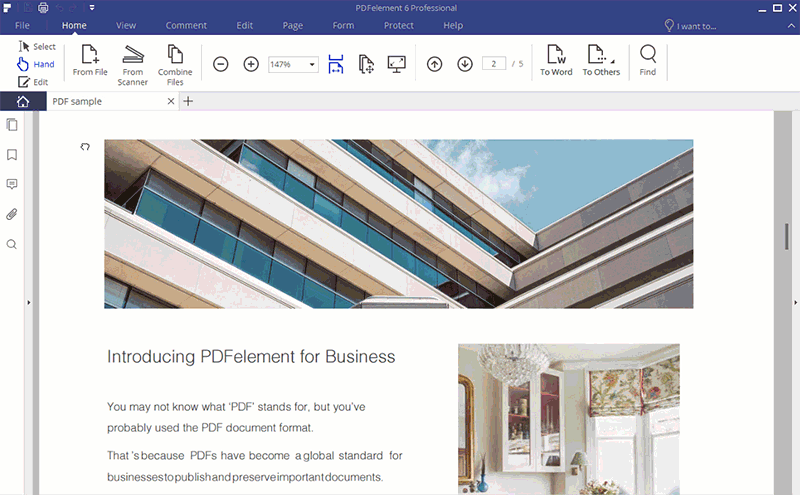Expand the left side panel
Screen dimensions: 800x495
[x=29, y=303]
